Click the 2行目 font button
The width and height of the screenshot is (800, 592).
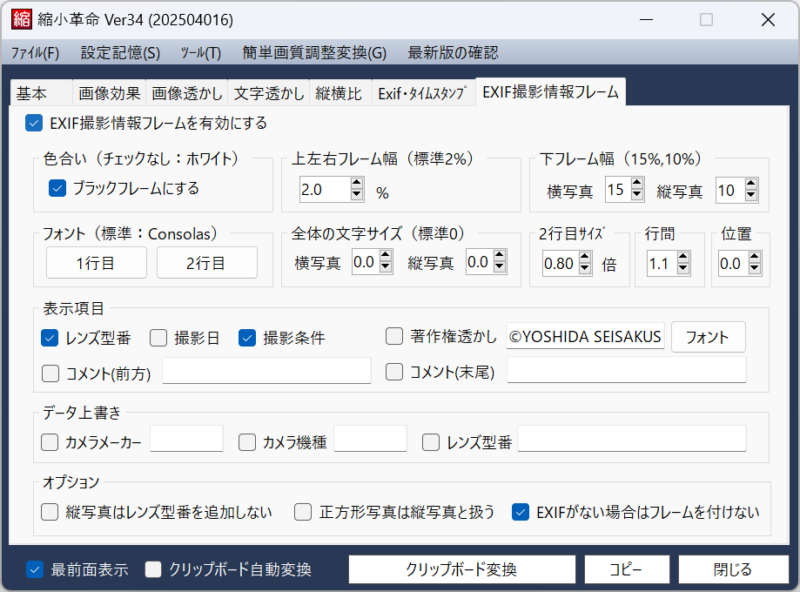tap(207, 263)
